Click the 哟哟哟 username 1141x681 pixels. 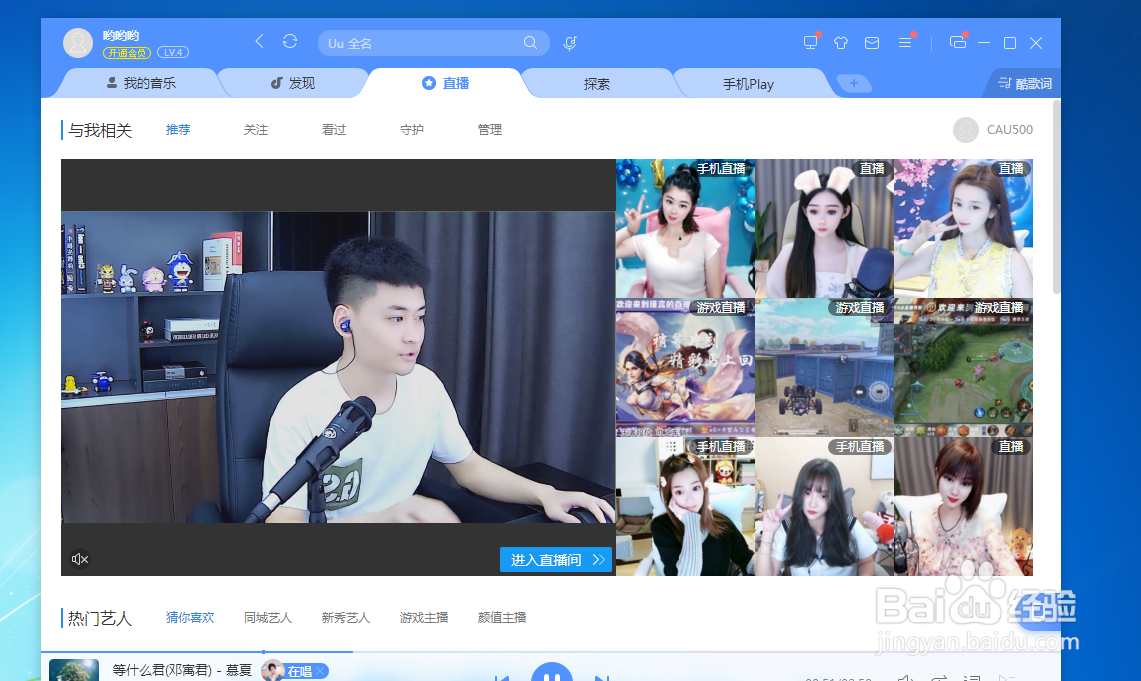tap(121, 35)
